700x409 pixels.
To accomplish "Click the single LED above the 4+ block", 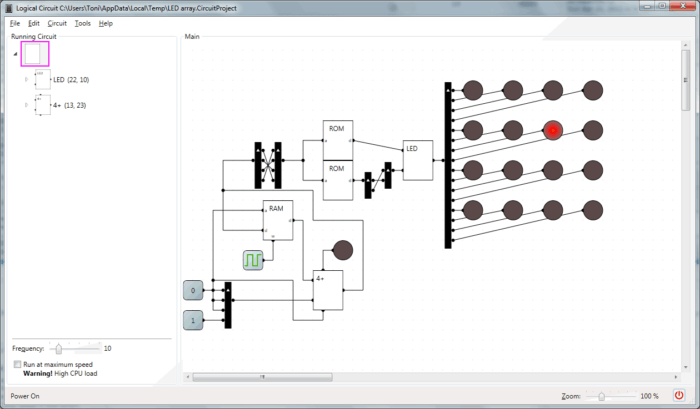I will 343,250.
